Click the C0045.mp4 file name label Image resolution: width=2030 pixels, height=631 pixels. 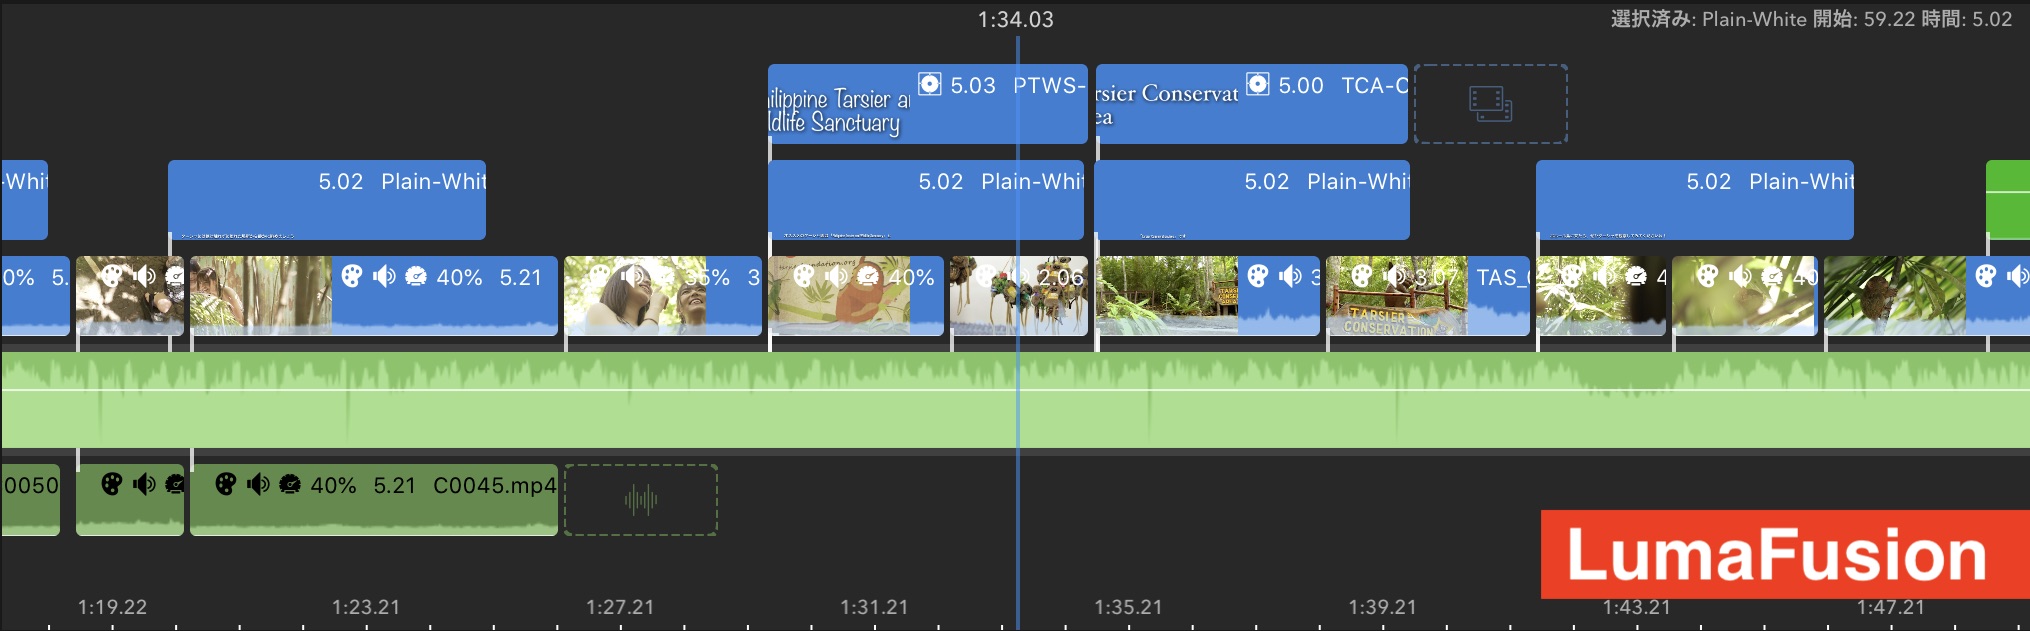pyautogui.click(x=494, y=485)
